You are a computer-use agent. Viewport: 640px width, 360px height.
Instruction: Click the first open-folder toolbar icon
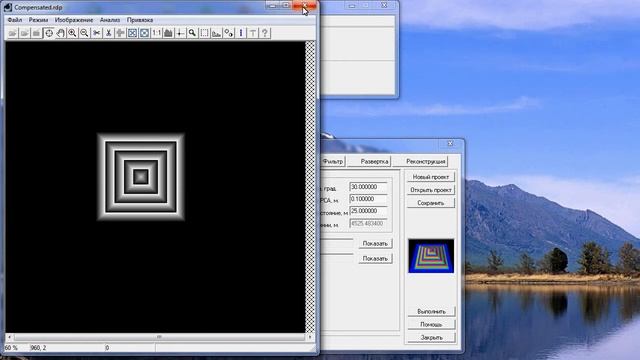(13, 33)
